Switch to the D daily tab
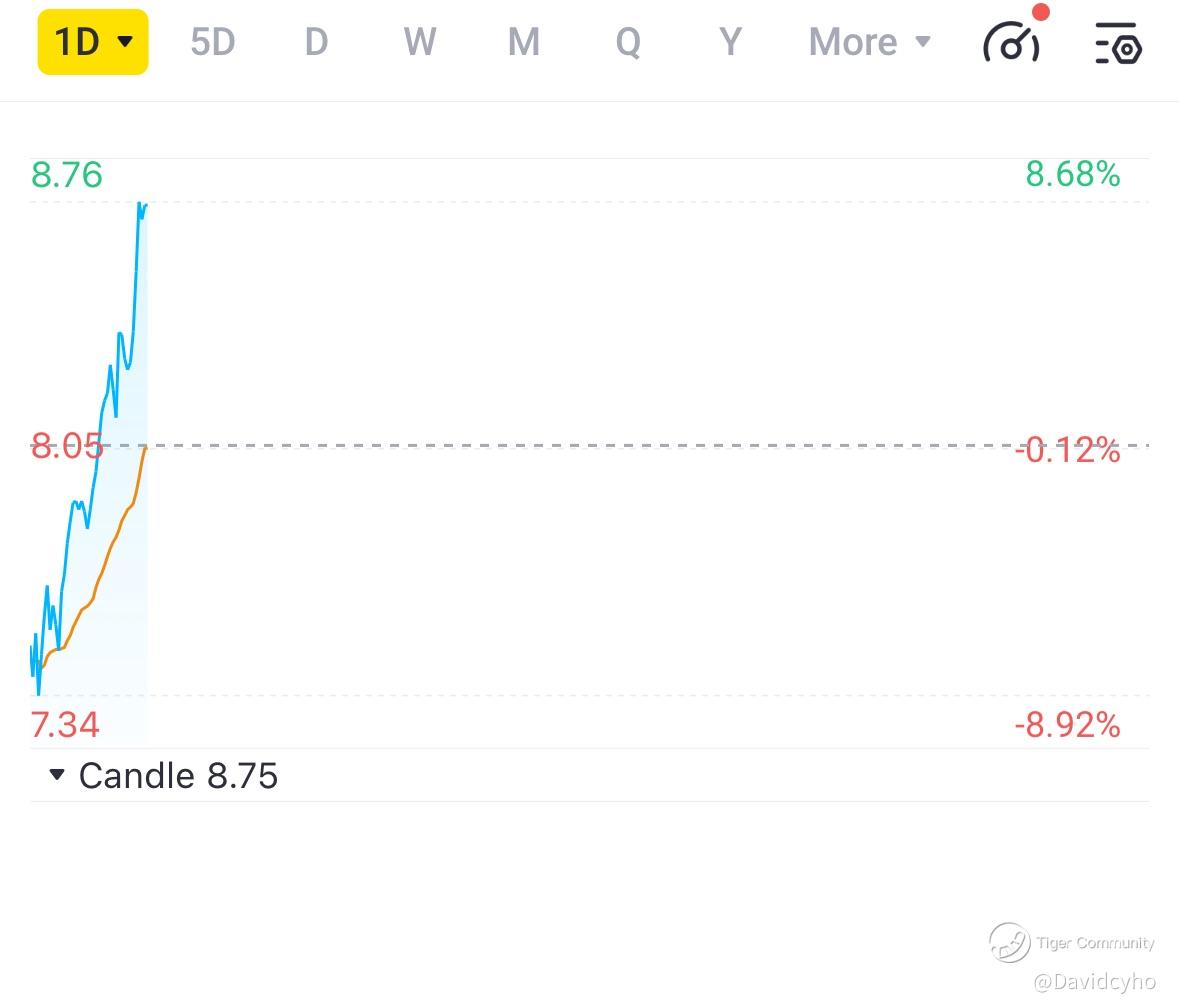This screenshot has width=1179, height=1008. click(x=316, y=42)
